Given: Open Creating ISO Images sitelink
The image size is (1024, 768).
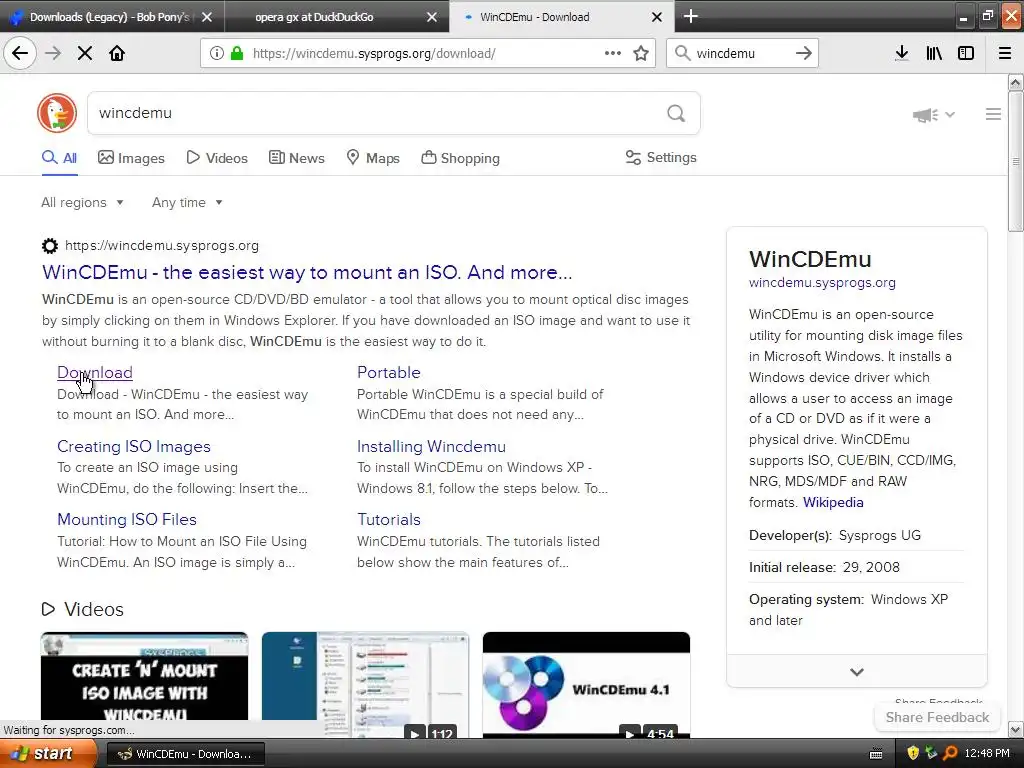Looking at the screenshot, I should click(134, 446).
